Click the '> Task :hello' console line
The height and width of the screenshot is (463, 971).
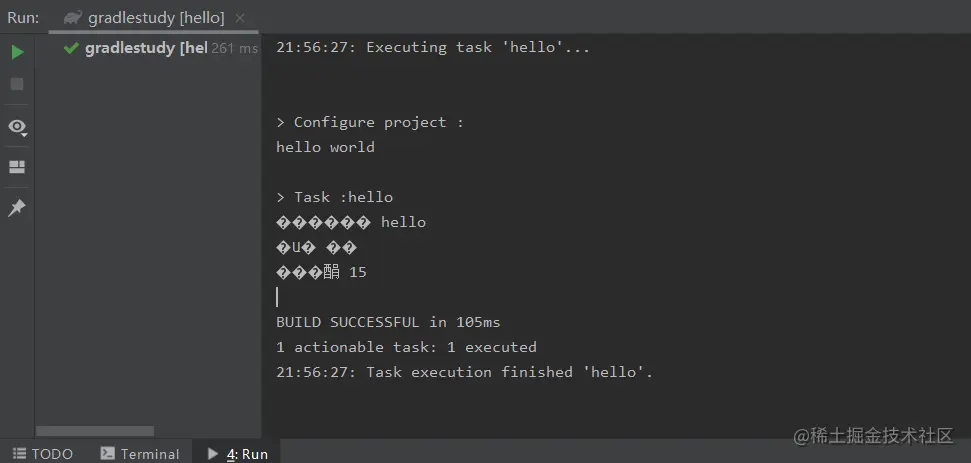[335, 197]
